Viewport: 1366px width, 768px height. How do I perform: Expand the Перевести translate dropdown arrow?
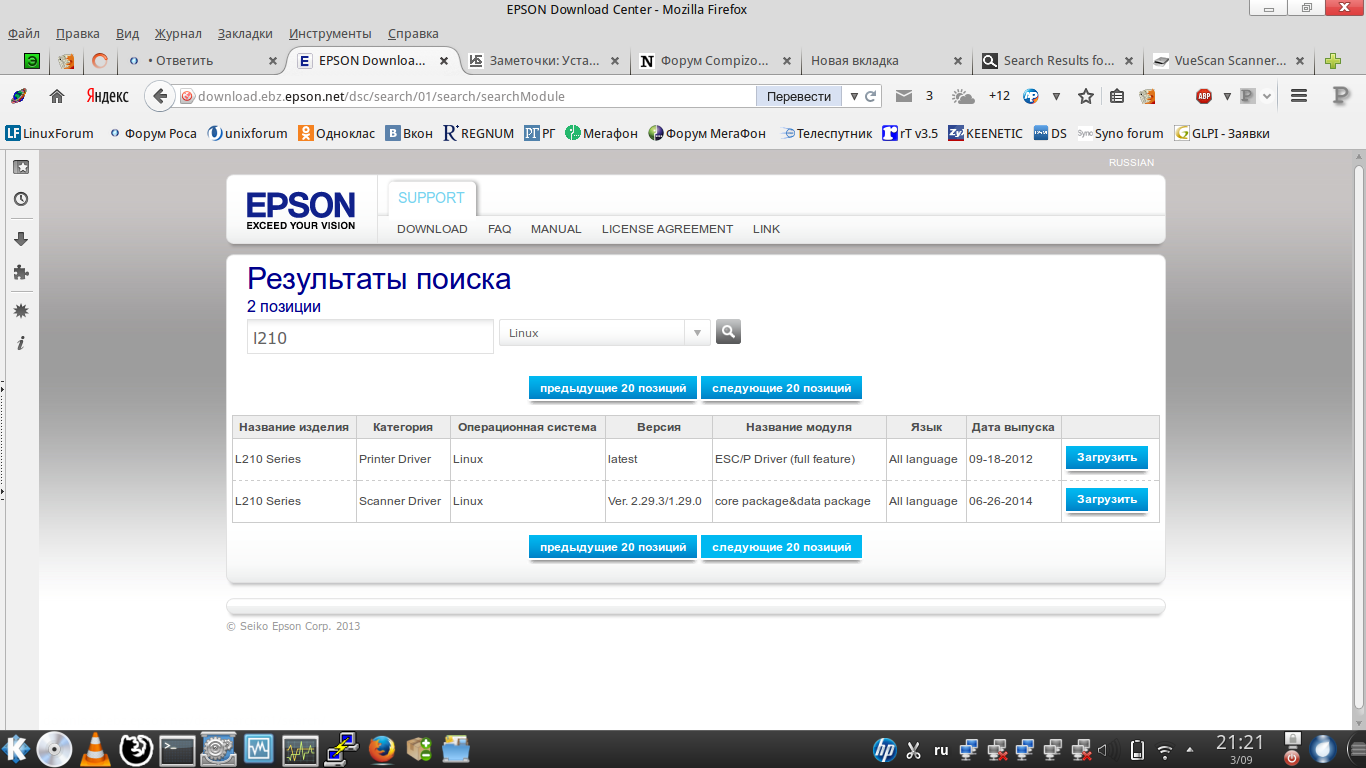click(x=852, y=97)
